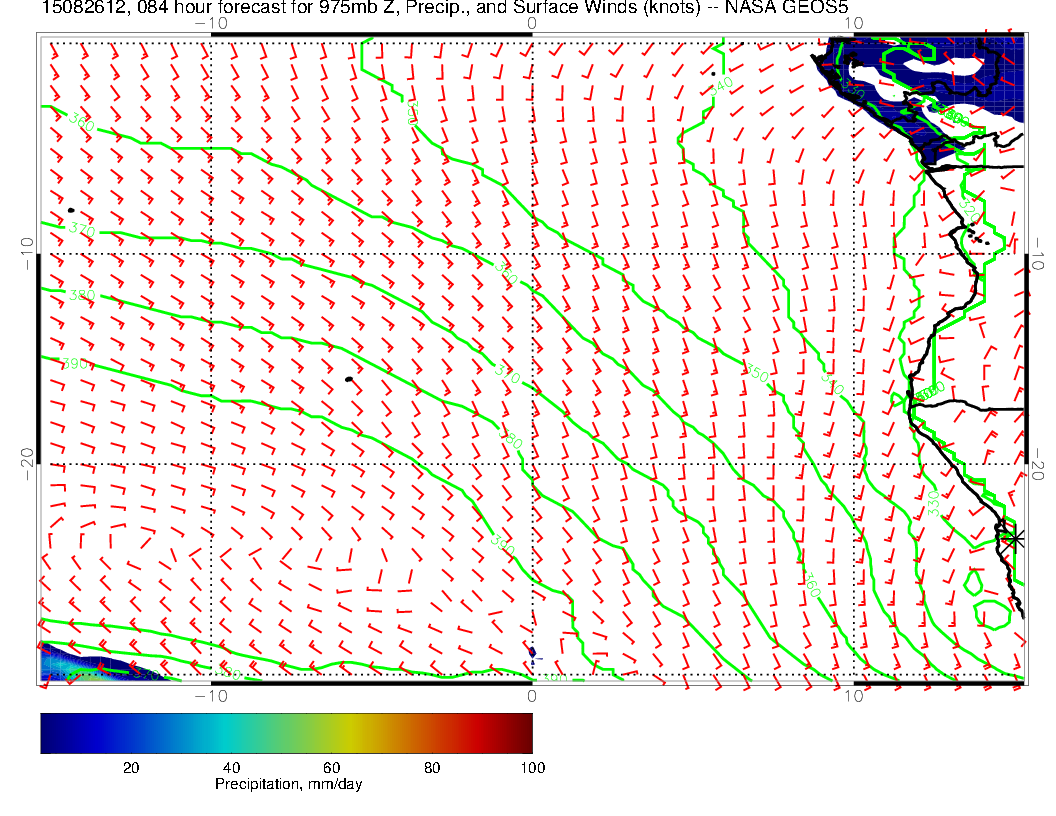Click the bottom axis longitude label 0

pos(532,695)
